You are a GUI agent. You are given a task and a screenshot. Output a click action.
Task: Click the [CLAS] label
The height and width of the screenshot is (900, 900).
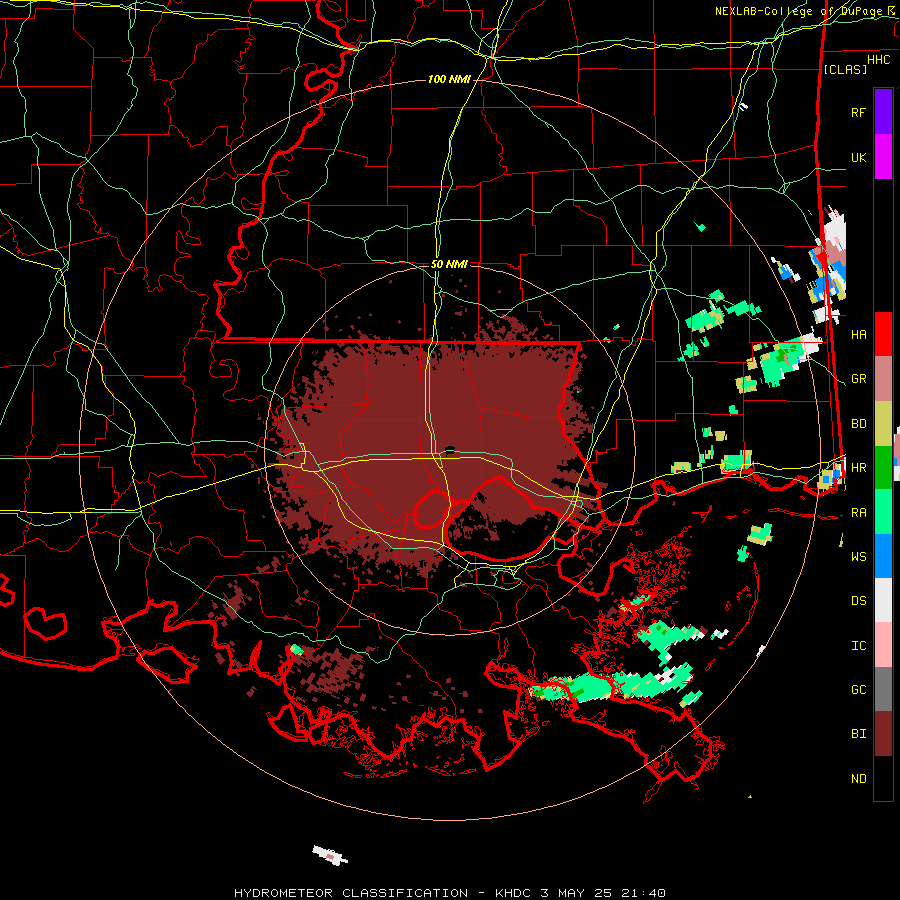pos(845,69)
